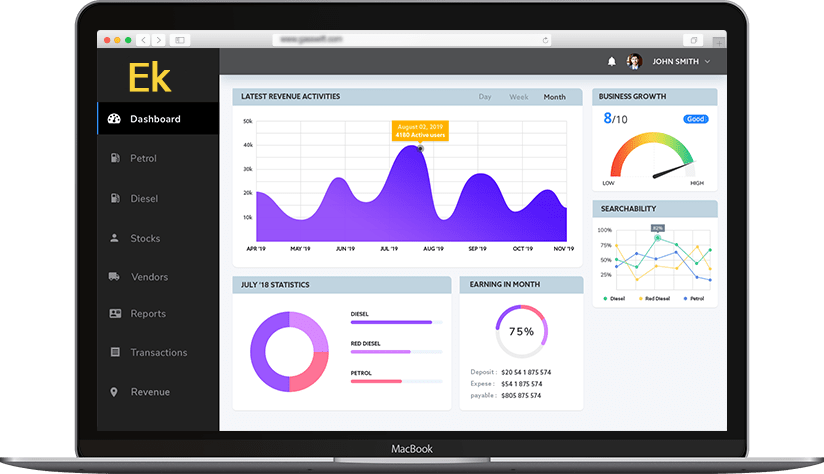
Task: Switch the revenue chart to Week view
Action: (518, 97)
